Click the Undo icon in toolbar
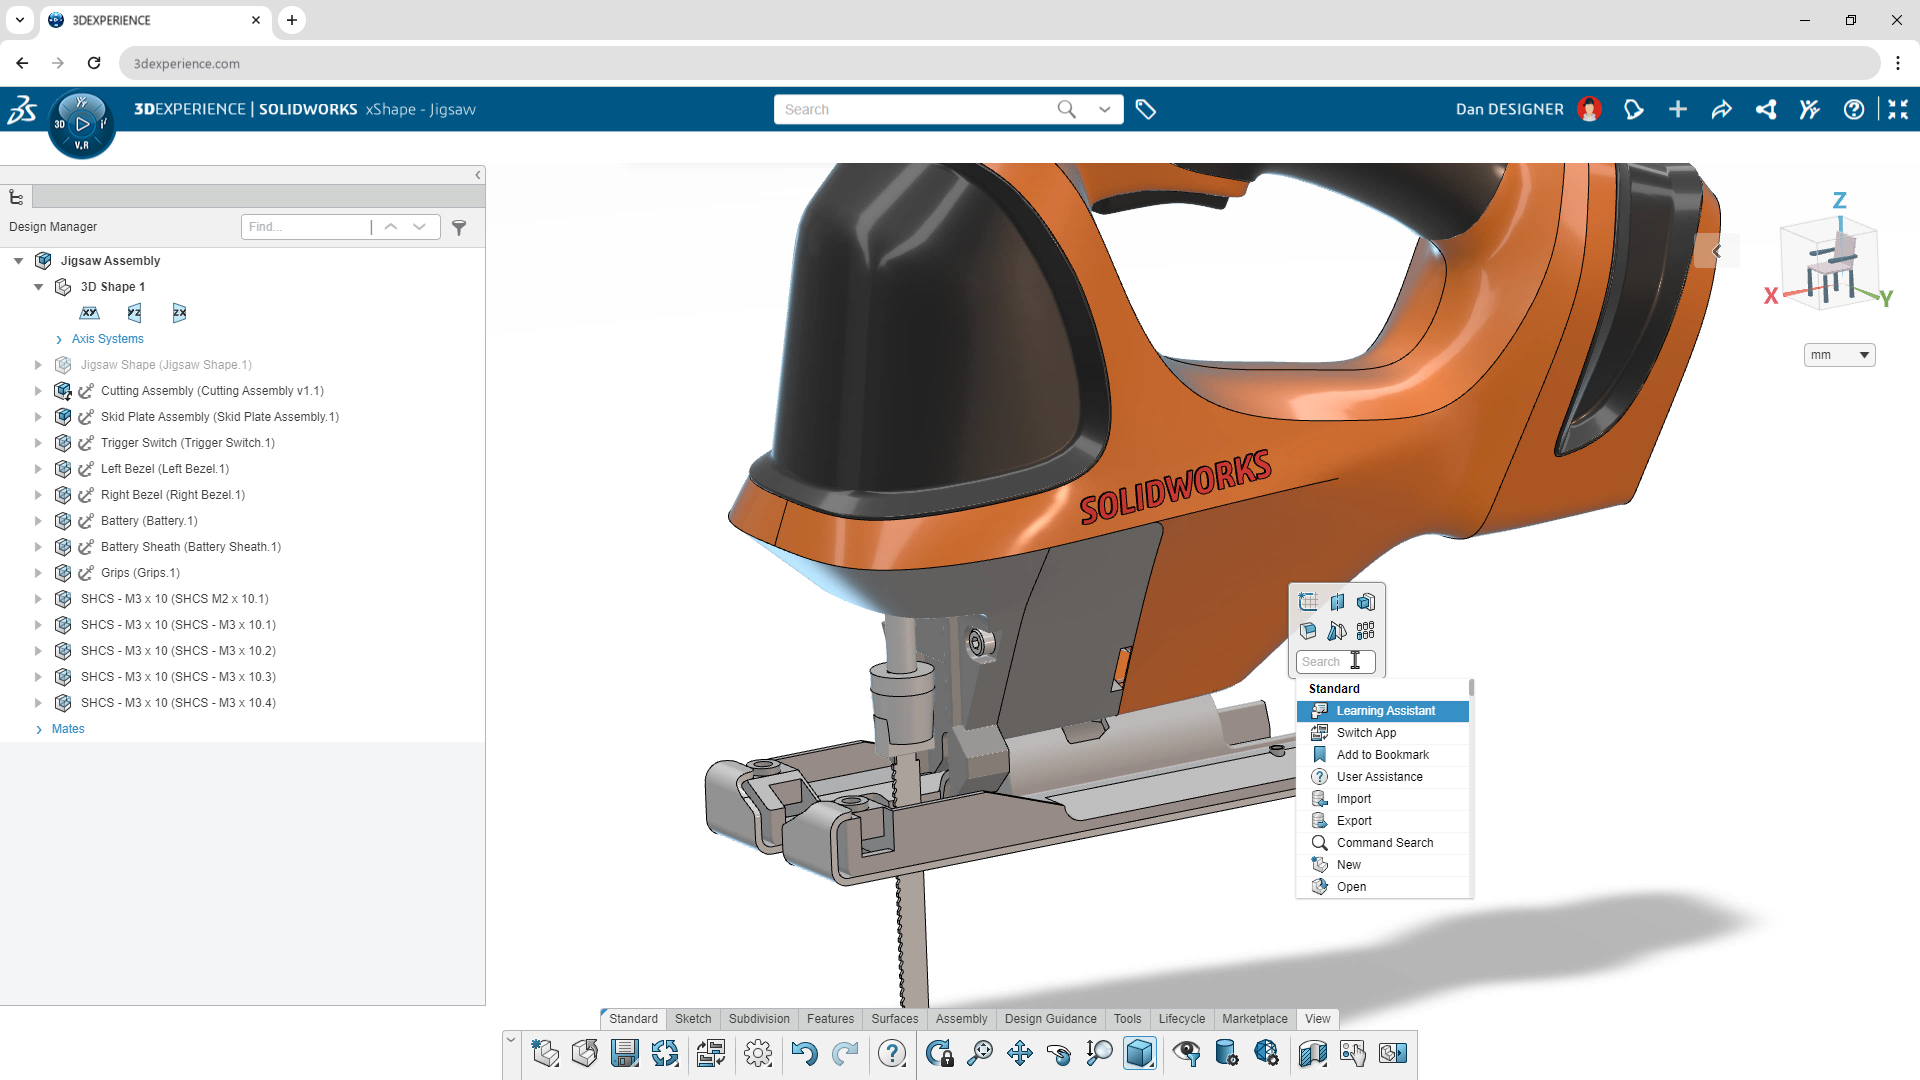 click(x=806, y=1052)
